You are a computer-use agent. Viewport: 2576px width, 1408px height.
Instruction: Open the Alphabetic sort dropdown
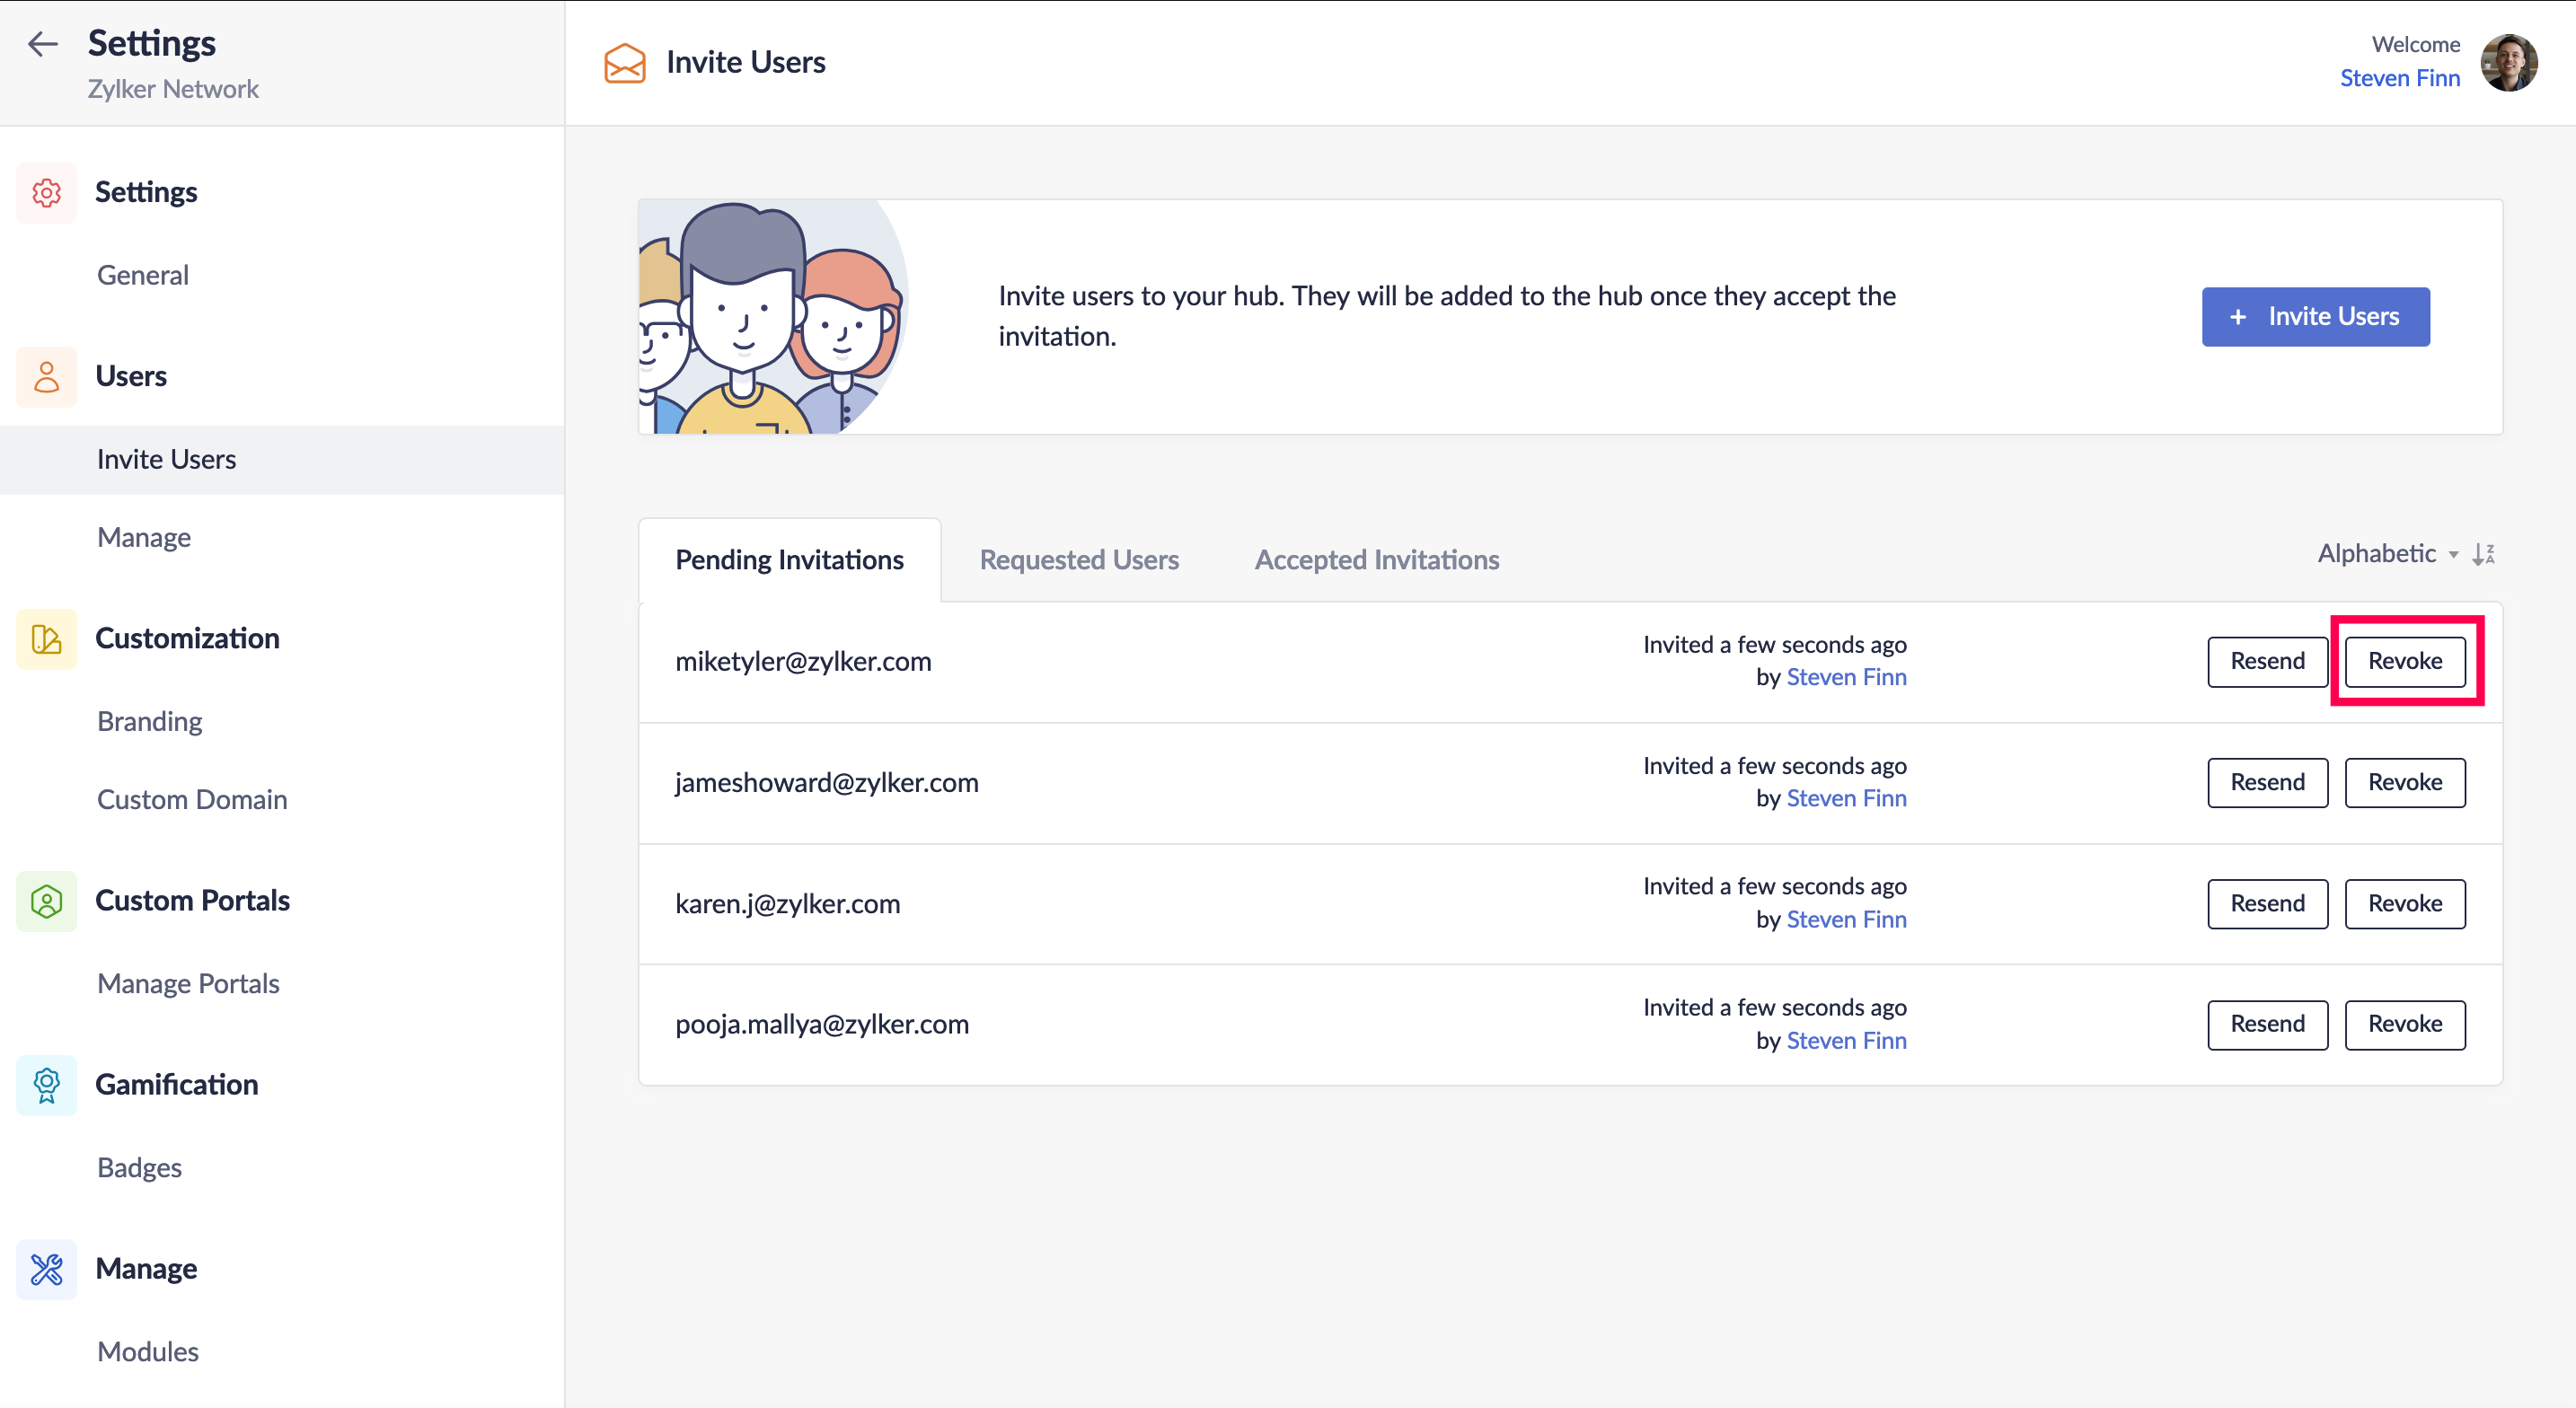[2386, 554]
